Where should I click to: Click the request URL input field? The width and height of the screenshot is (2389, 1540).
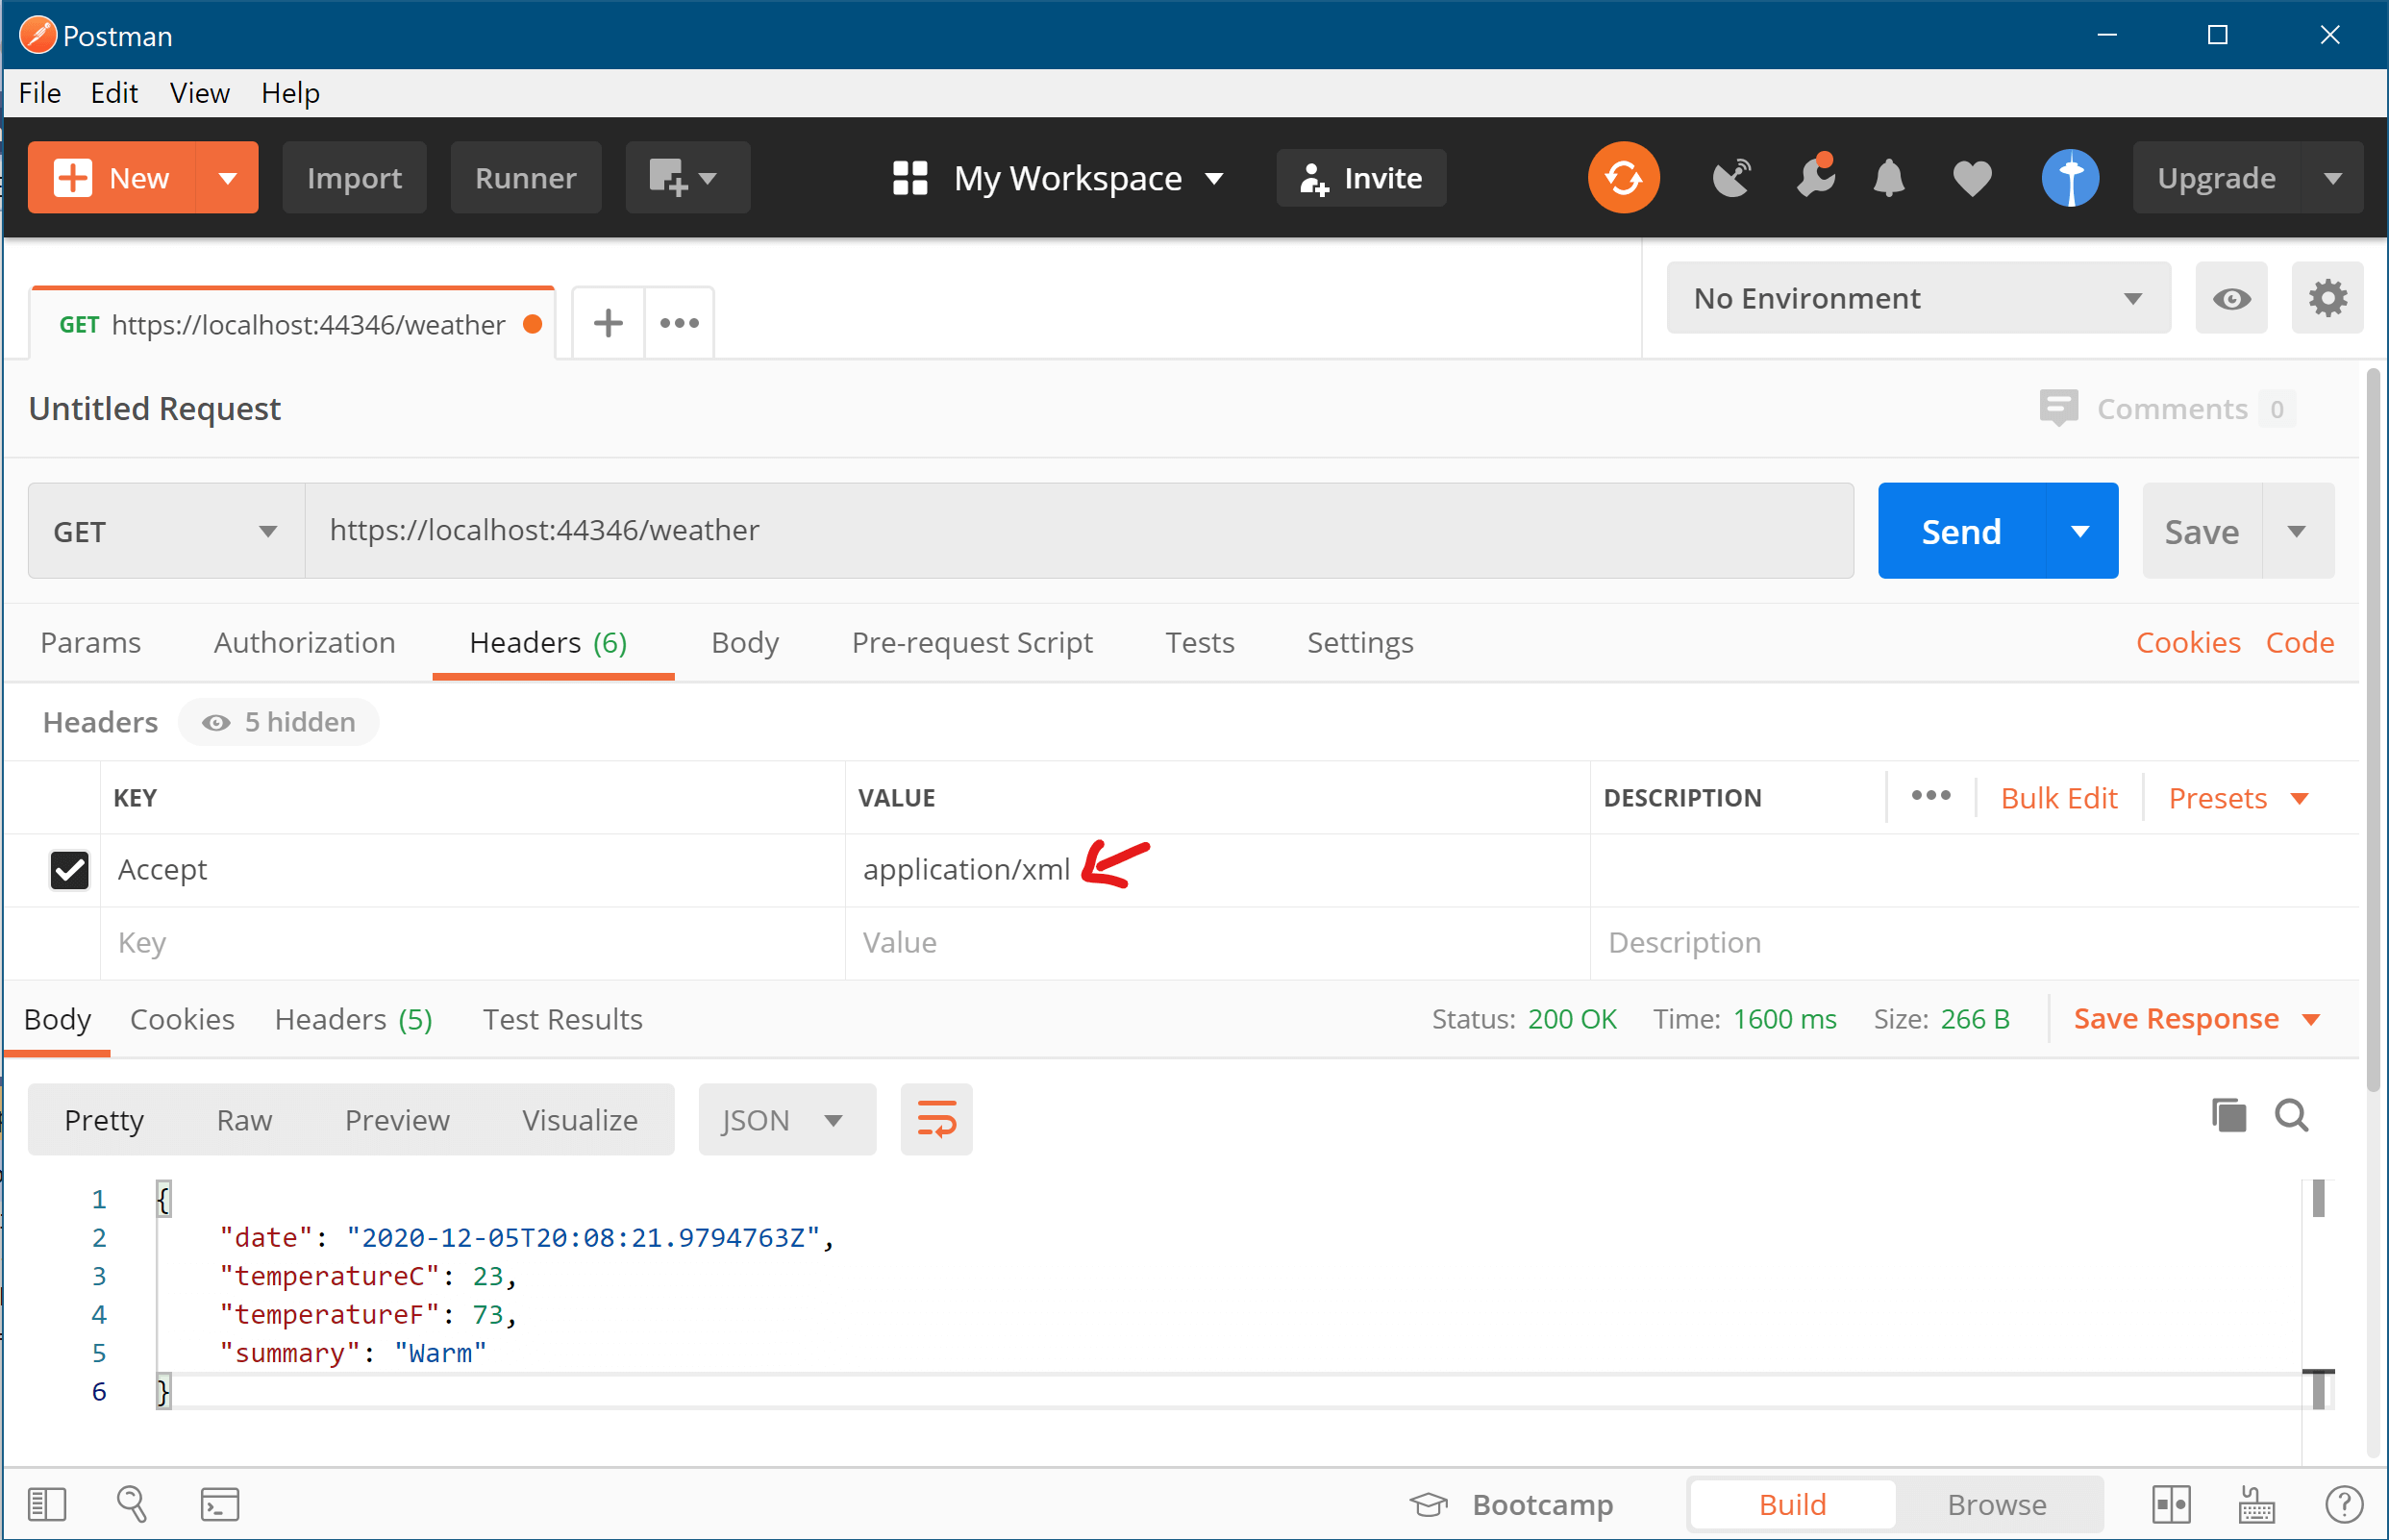(x=1079, y=530)
